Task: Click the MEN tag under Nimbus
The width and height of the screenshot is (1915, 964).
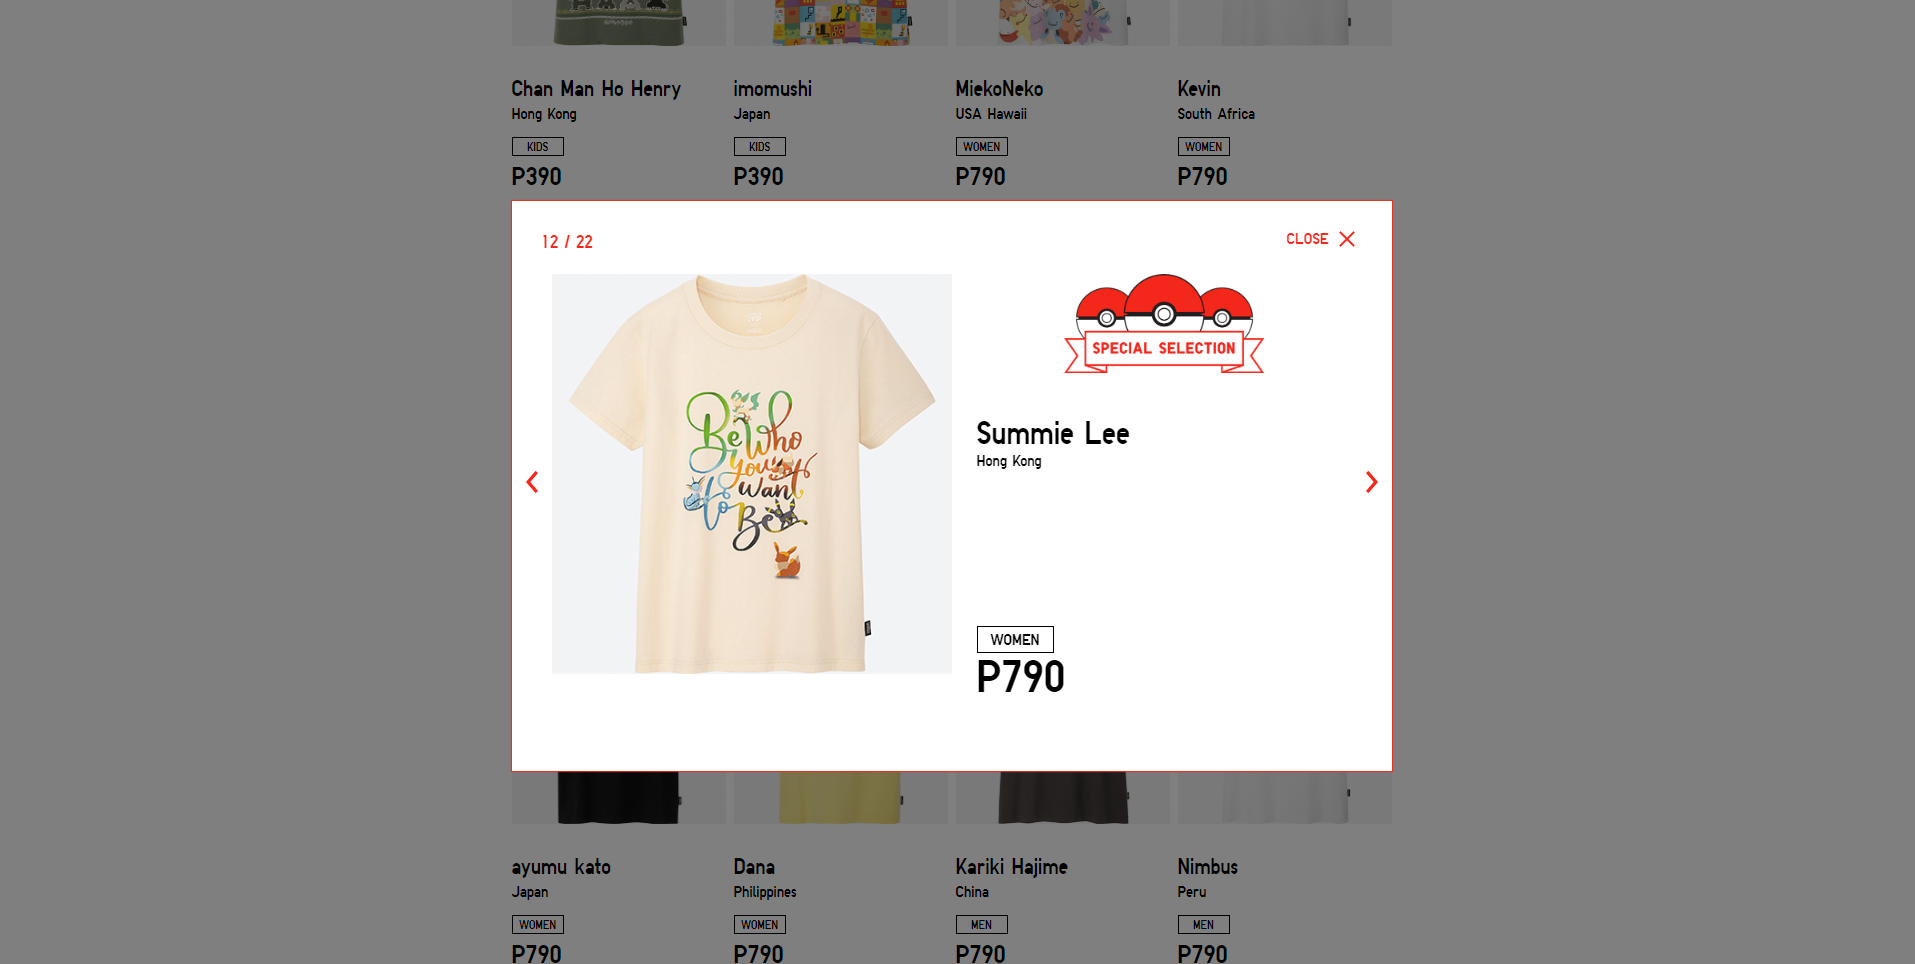Action: click(x=1204, y=925)
